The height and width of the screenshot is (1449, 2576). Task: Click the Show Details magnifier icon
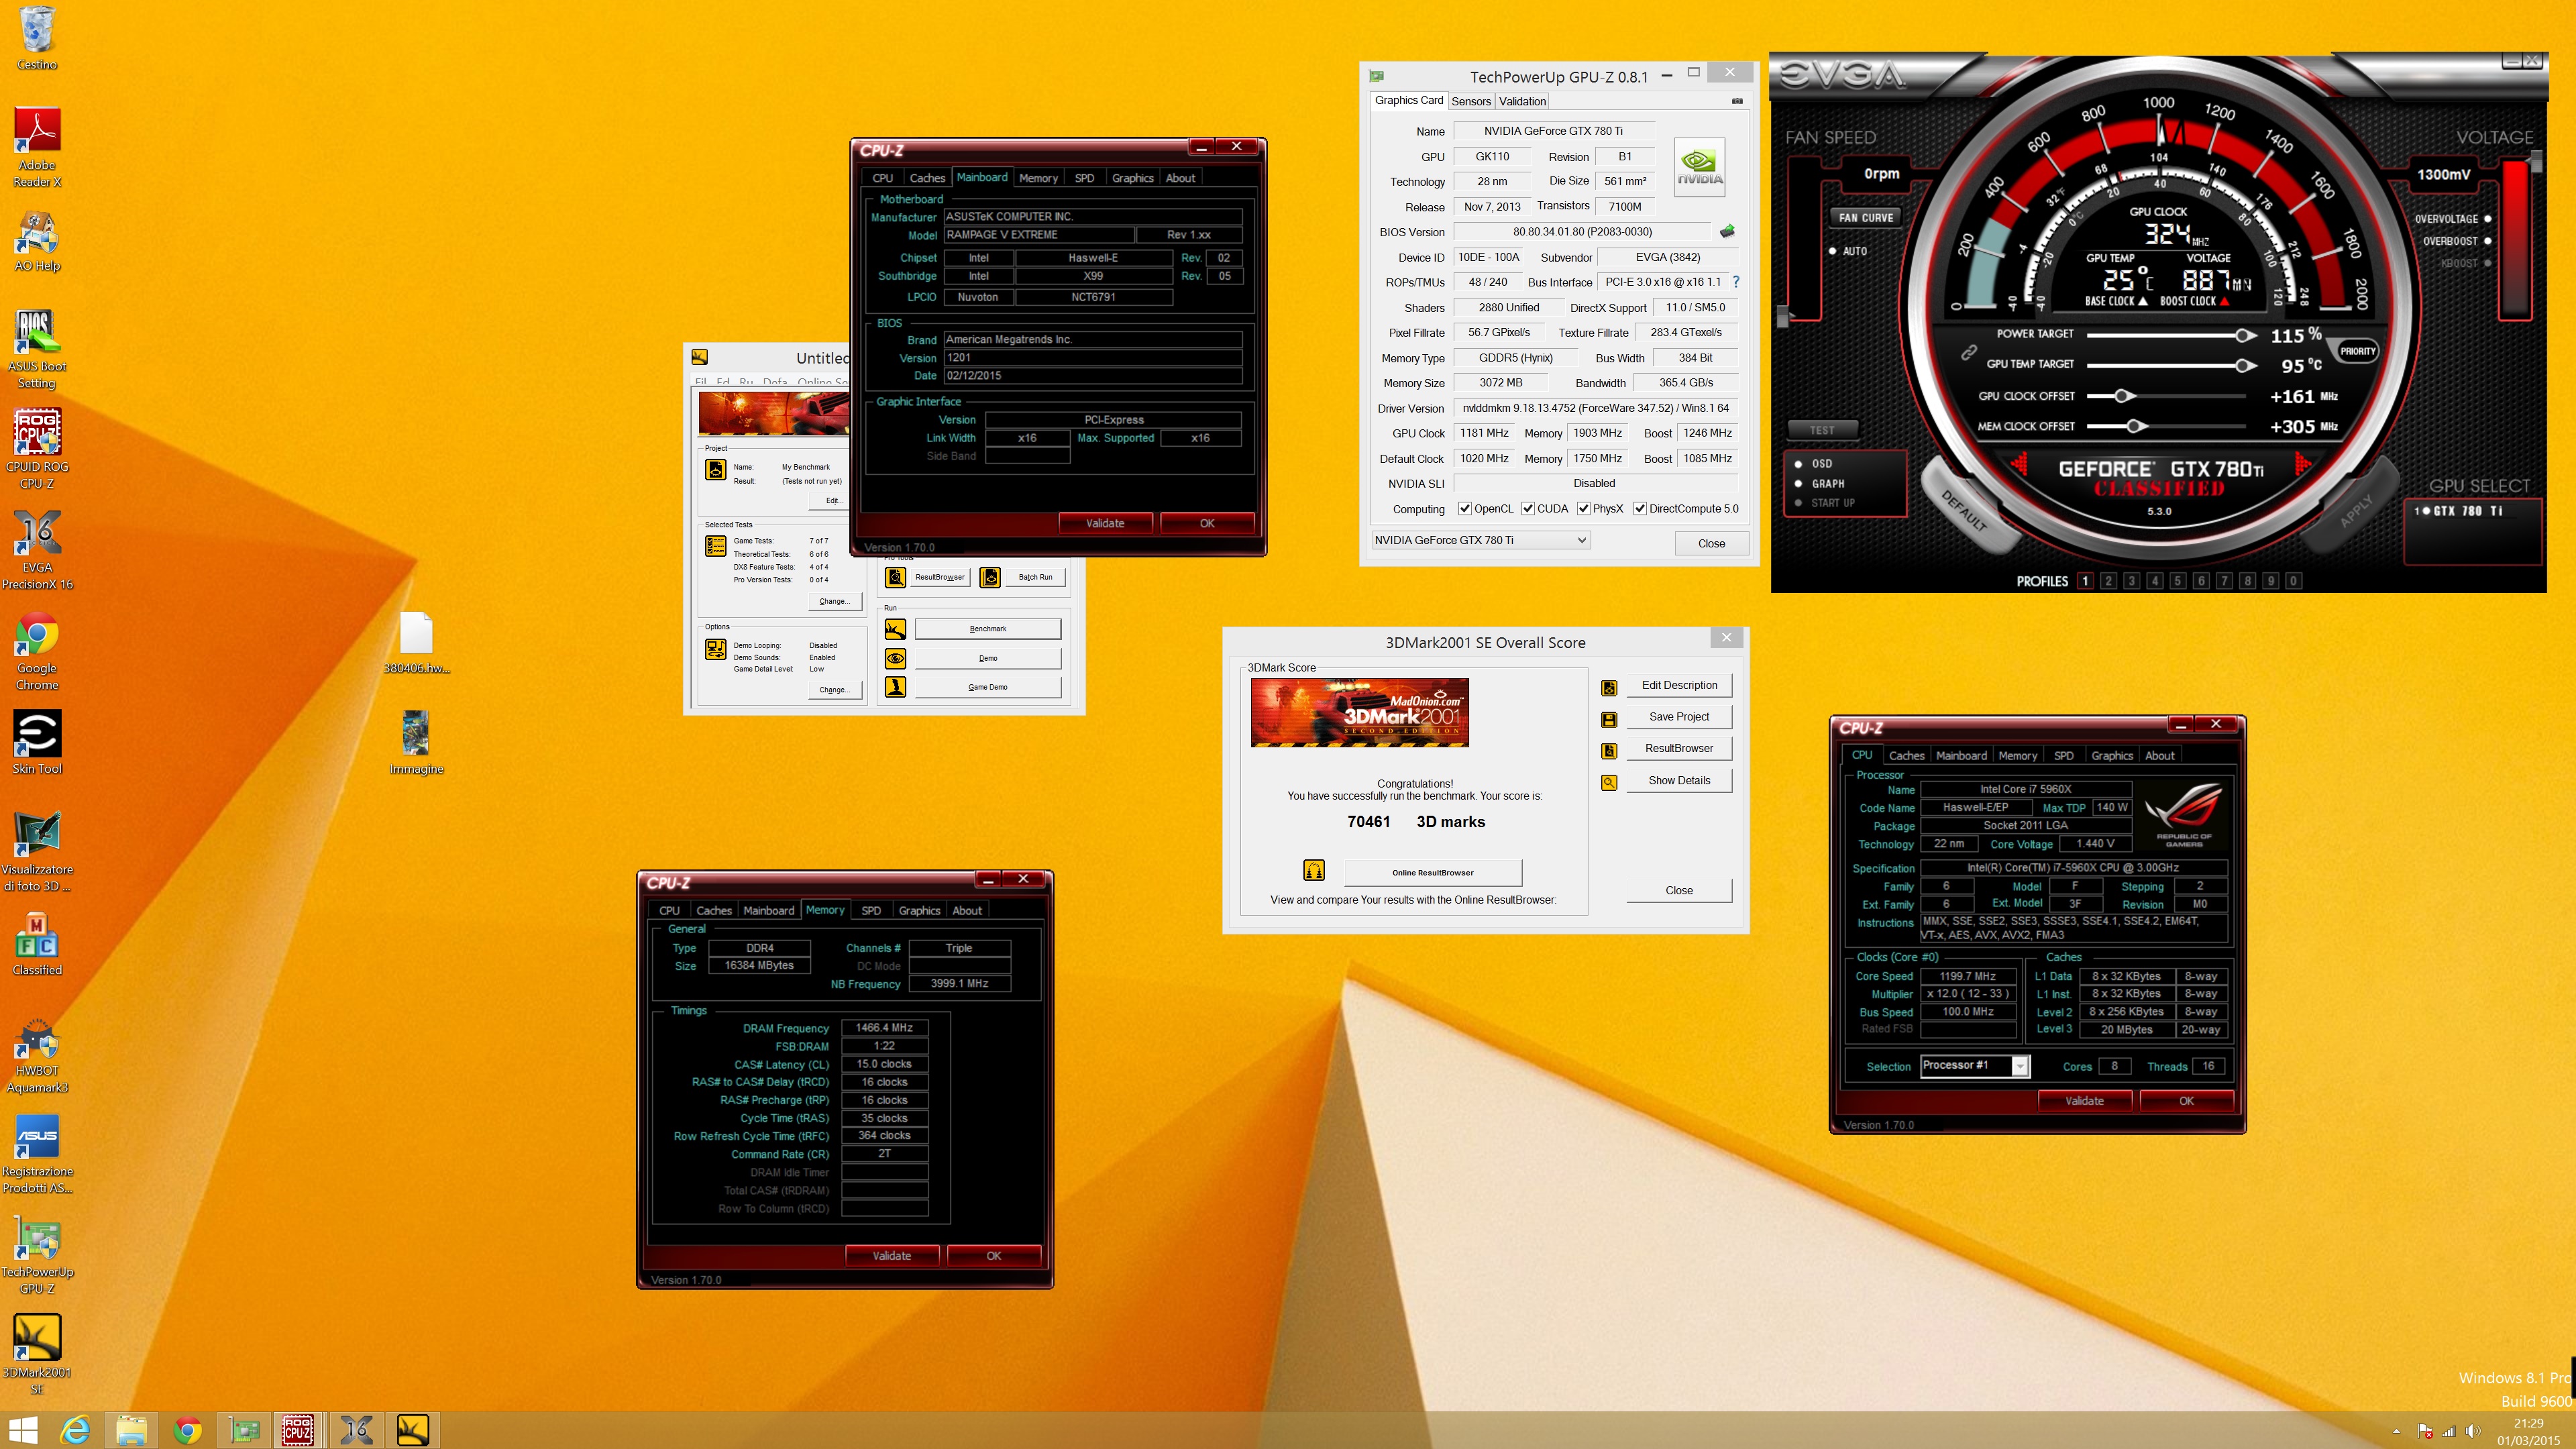coord(1609,782)
